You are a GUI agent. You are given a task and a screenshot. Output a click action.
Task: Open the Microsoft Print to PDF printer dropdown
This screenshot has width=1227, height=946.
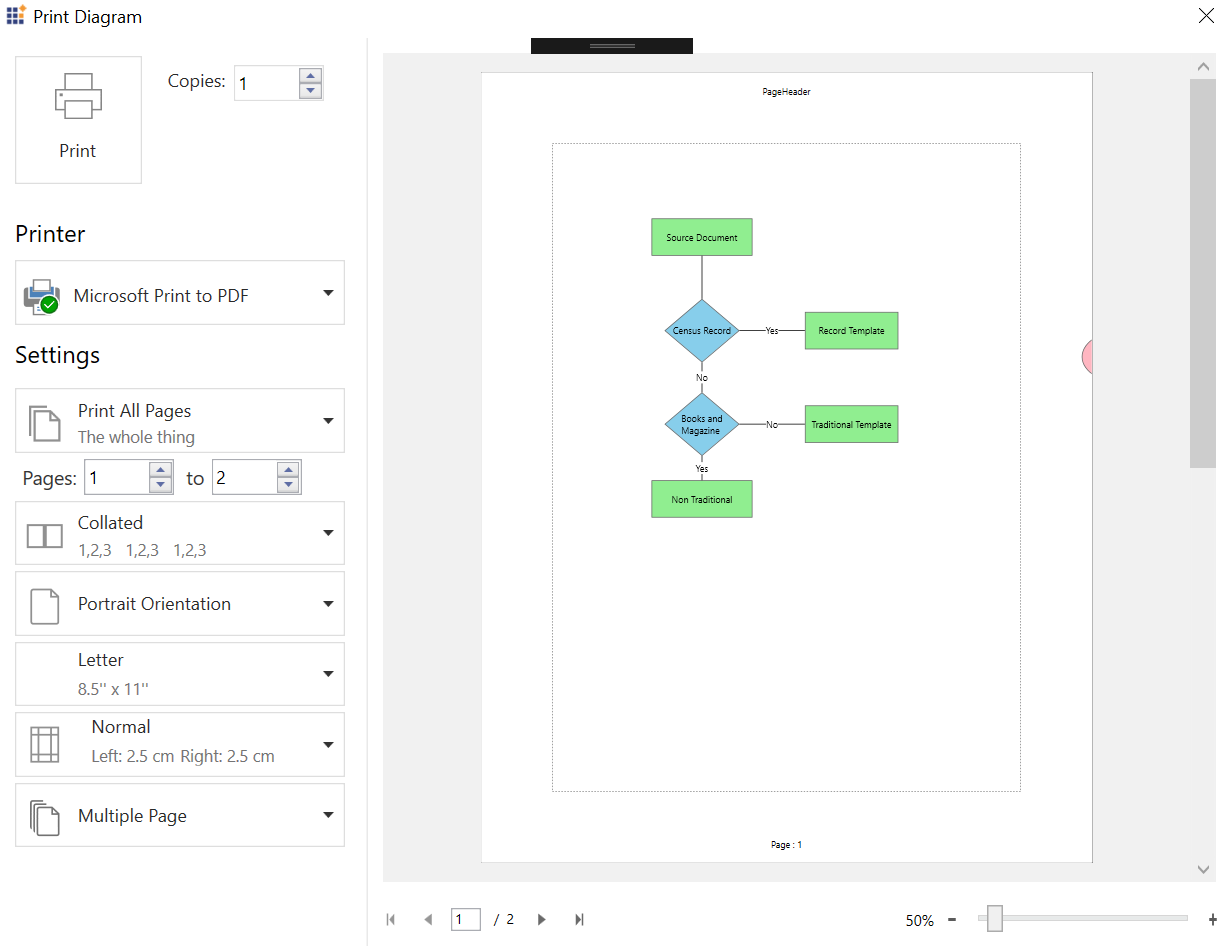(180, 293)
